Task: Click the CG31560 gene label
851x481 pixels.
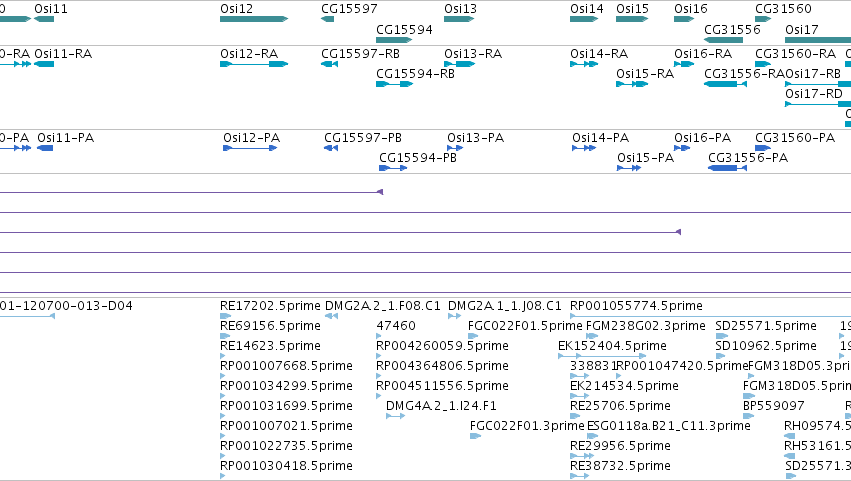Action: (x=783, y=9)
